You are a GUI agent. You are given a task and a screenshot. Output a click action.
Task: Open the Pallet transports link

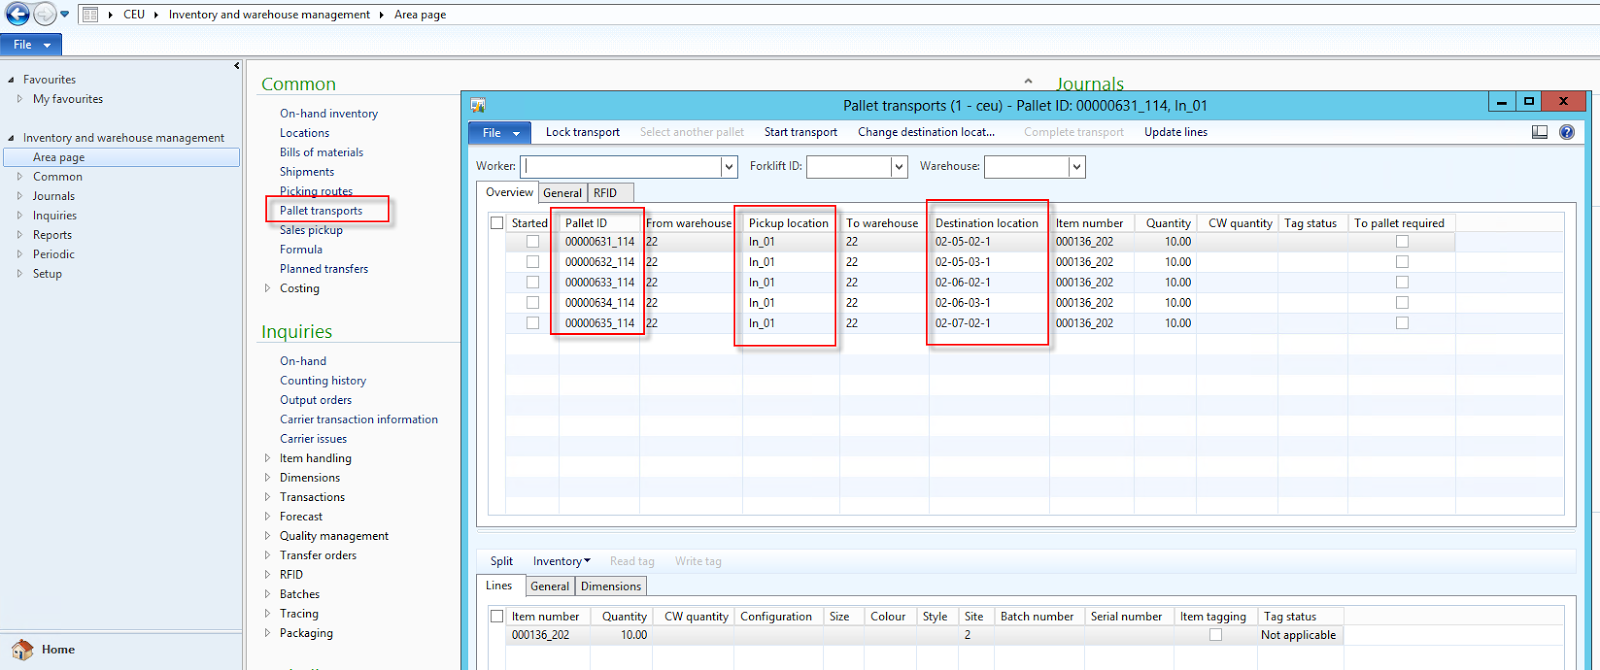(x=321, y=211)
